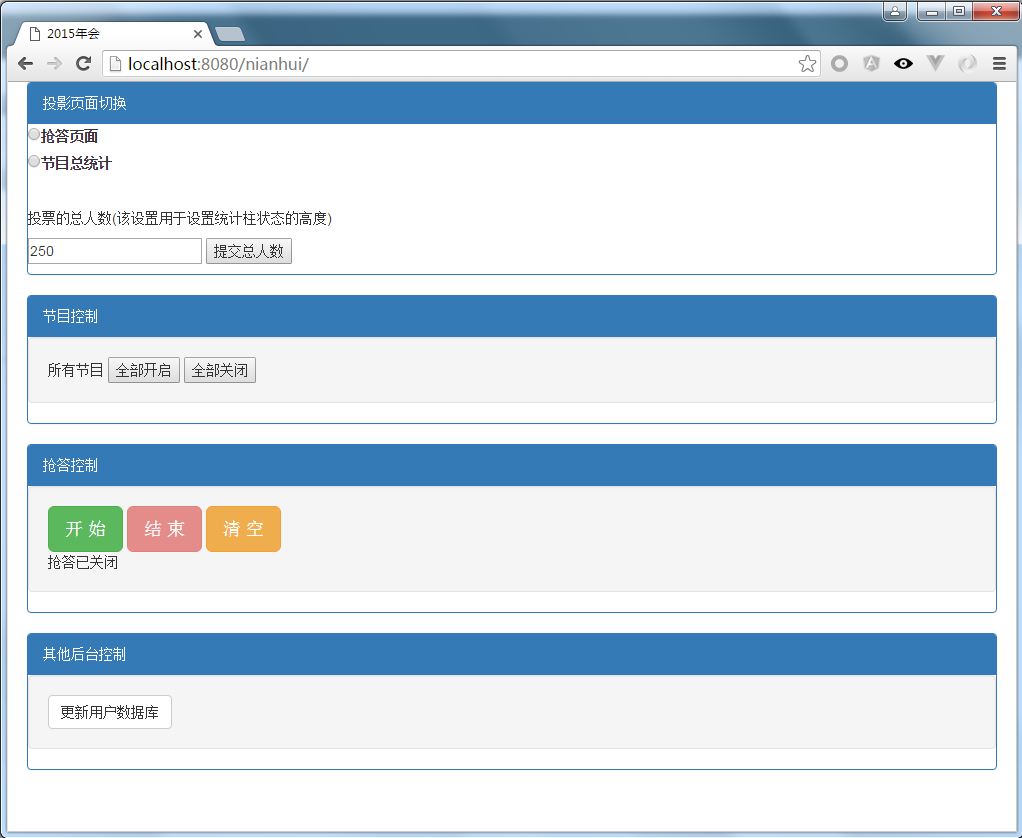This screenshot has width=1022, height=838.
Task: Minimize the Chrome window
Action: coord(932,11)
